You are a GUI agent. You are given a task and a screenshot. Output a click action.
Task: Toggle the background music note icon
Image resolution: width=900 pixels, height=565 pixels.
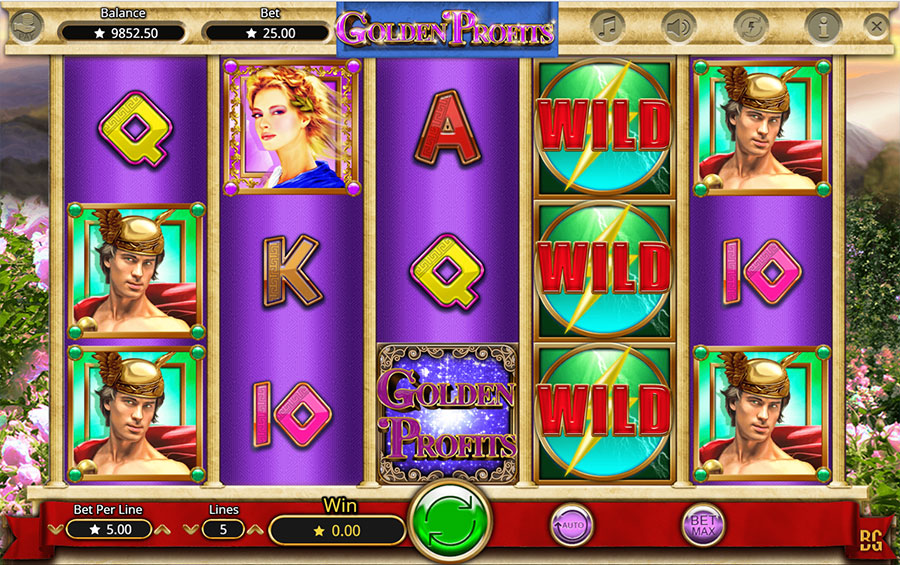pyautogui.click(x=607, y=26)
